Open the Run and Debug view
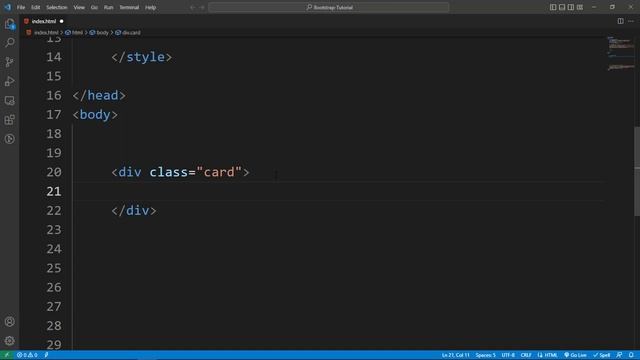 pos(10,81)
